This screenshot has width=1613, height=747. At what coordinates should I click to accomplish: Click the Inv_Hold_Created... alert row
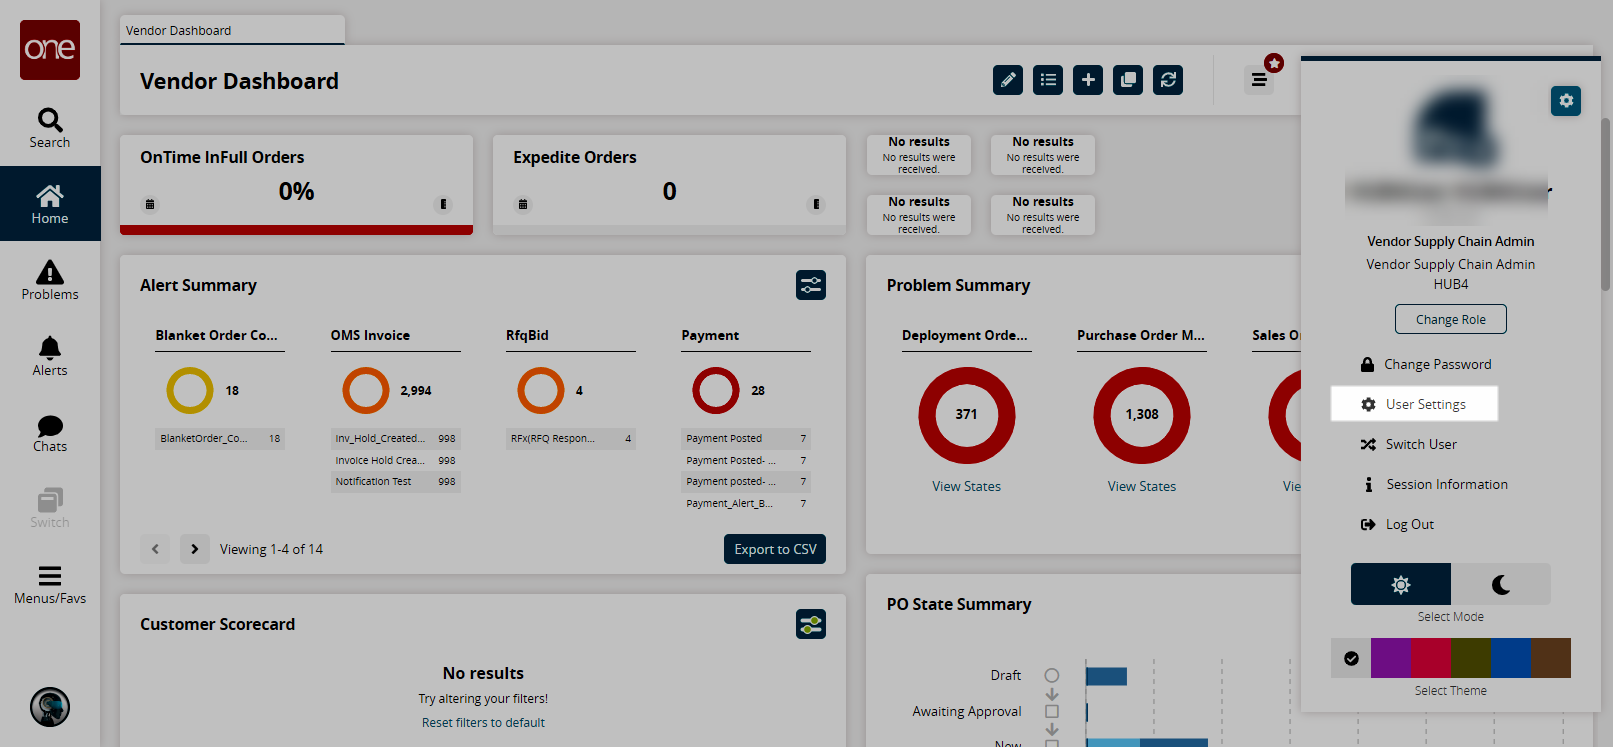coord(396,439)
